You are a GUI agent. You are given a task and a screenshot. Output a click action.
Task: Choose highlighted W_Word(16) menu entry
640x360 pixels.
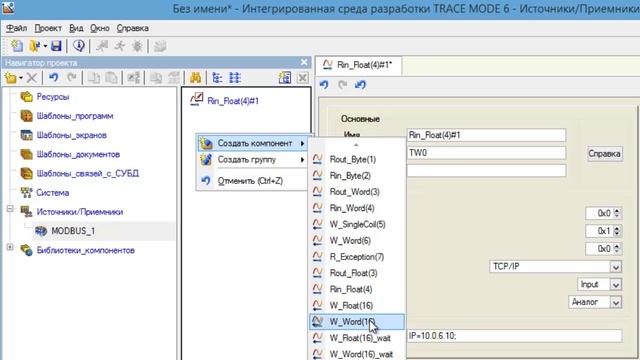coord(357,322)
